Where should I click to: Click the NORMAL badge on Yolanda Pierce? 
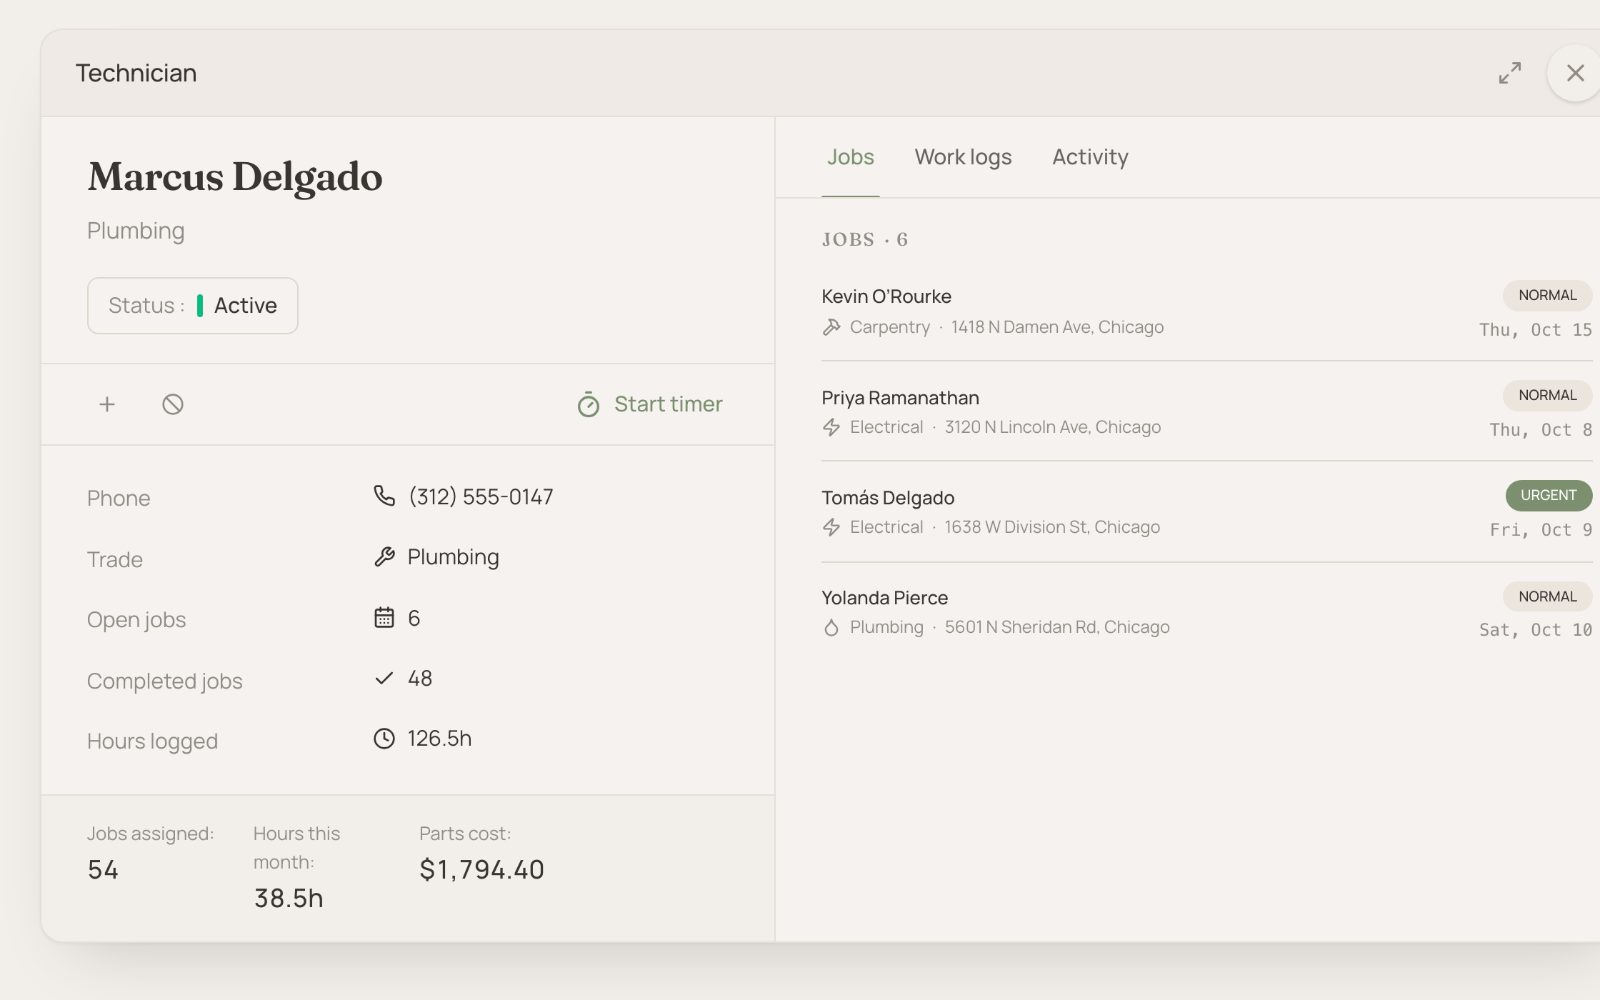(1547, 596)
